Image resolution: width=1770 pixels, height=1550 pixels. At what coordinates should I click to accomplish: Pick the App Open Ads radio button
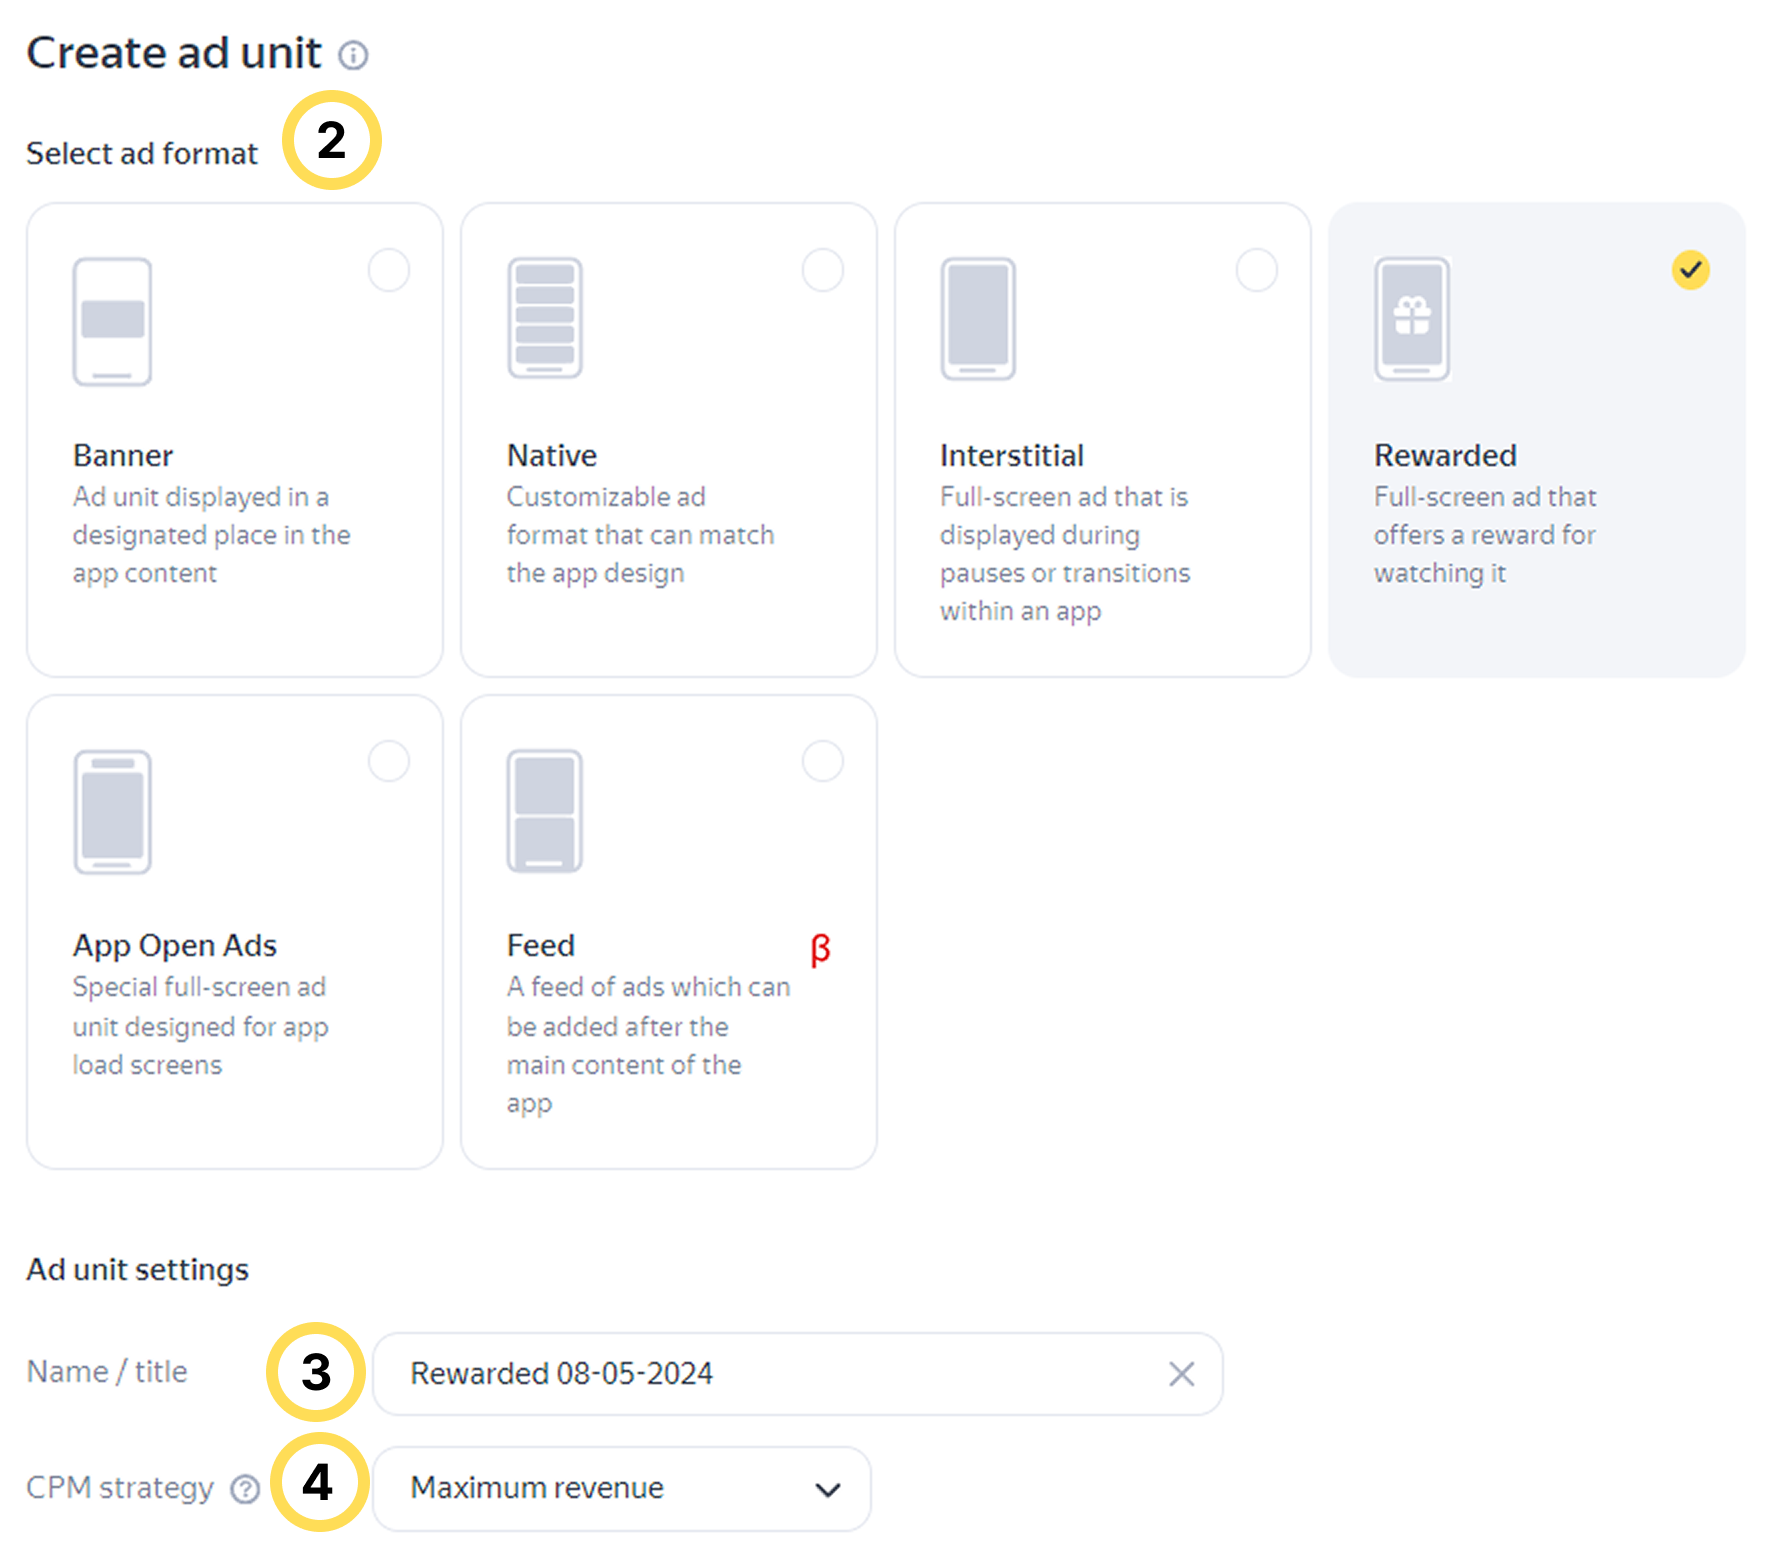pos(389,761)
